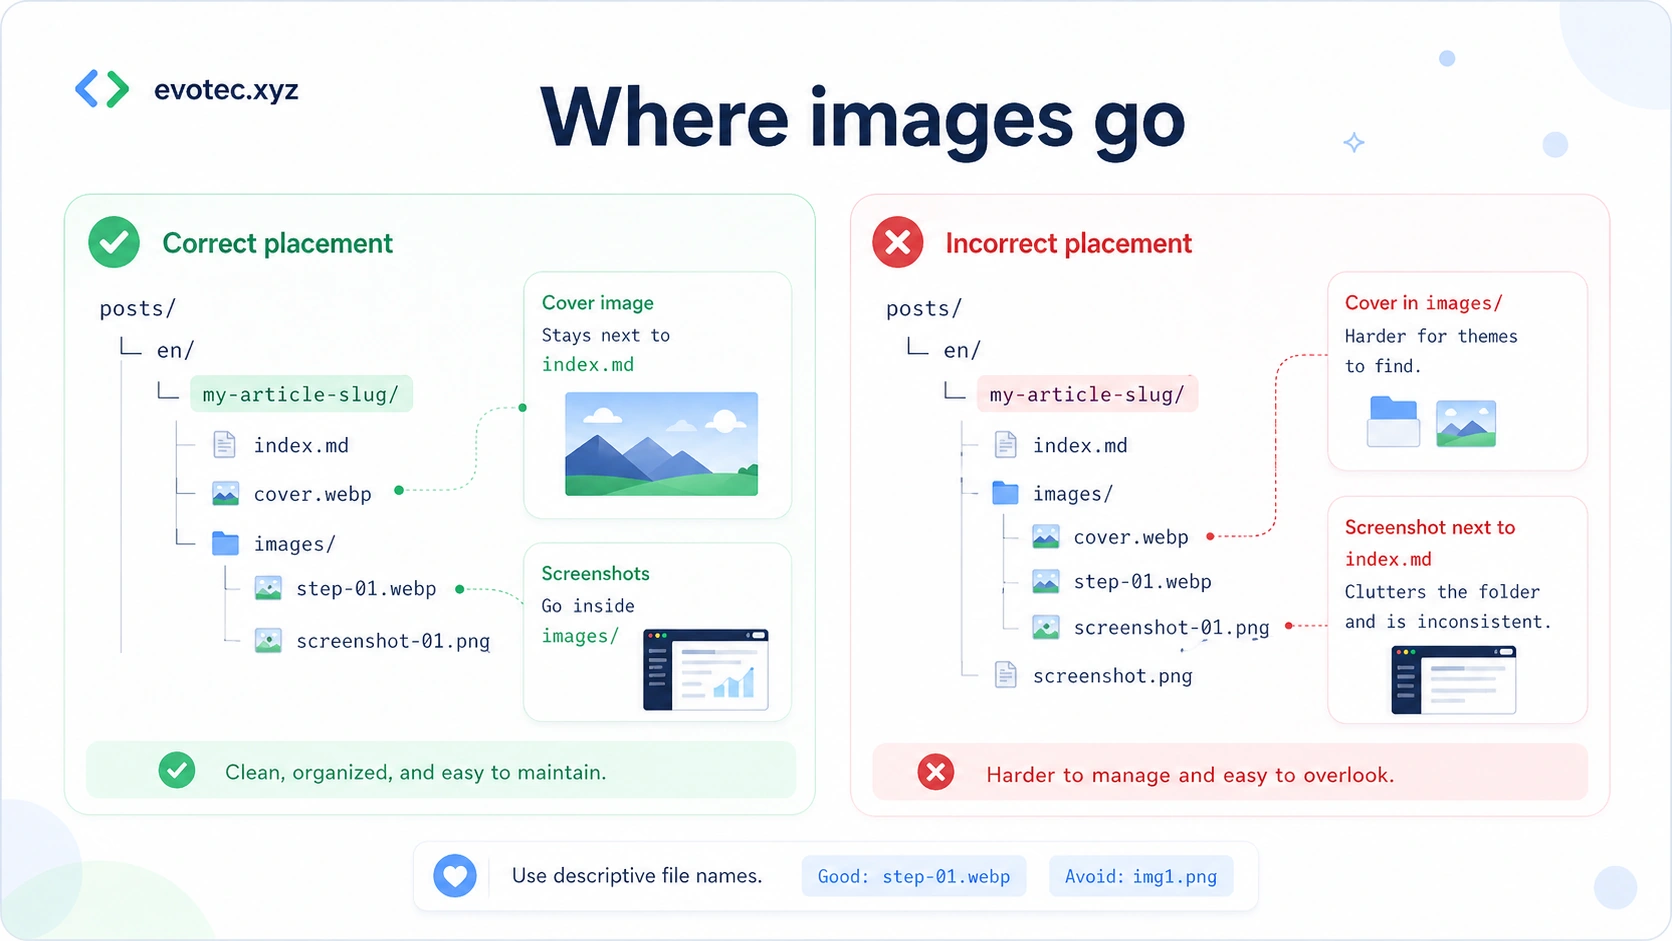Click the Avoid: img1.png label
The height and width of the screenshot is (941, 1672).
pos(1140,876)
